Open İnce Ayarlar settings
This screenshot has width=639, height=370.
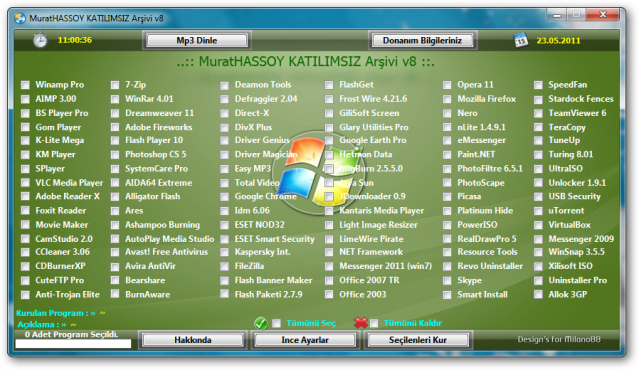coord(305,340)
